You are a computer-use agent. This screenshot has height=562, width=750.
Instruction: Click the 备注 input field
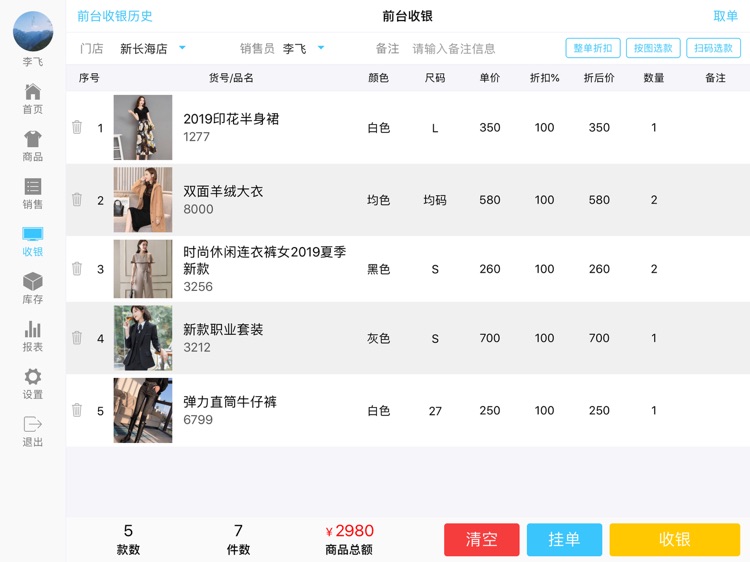click(453, 48)
